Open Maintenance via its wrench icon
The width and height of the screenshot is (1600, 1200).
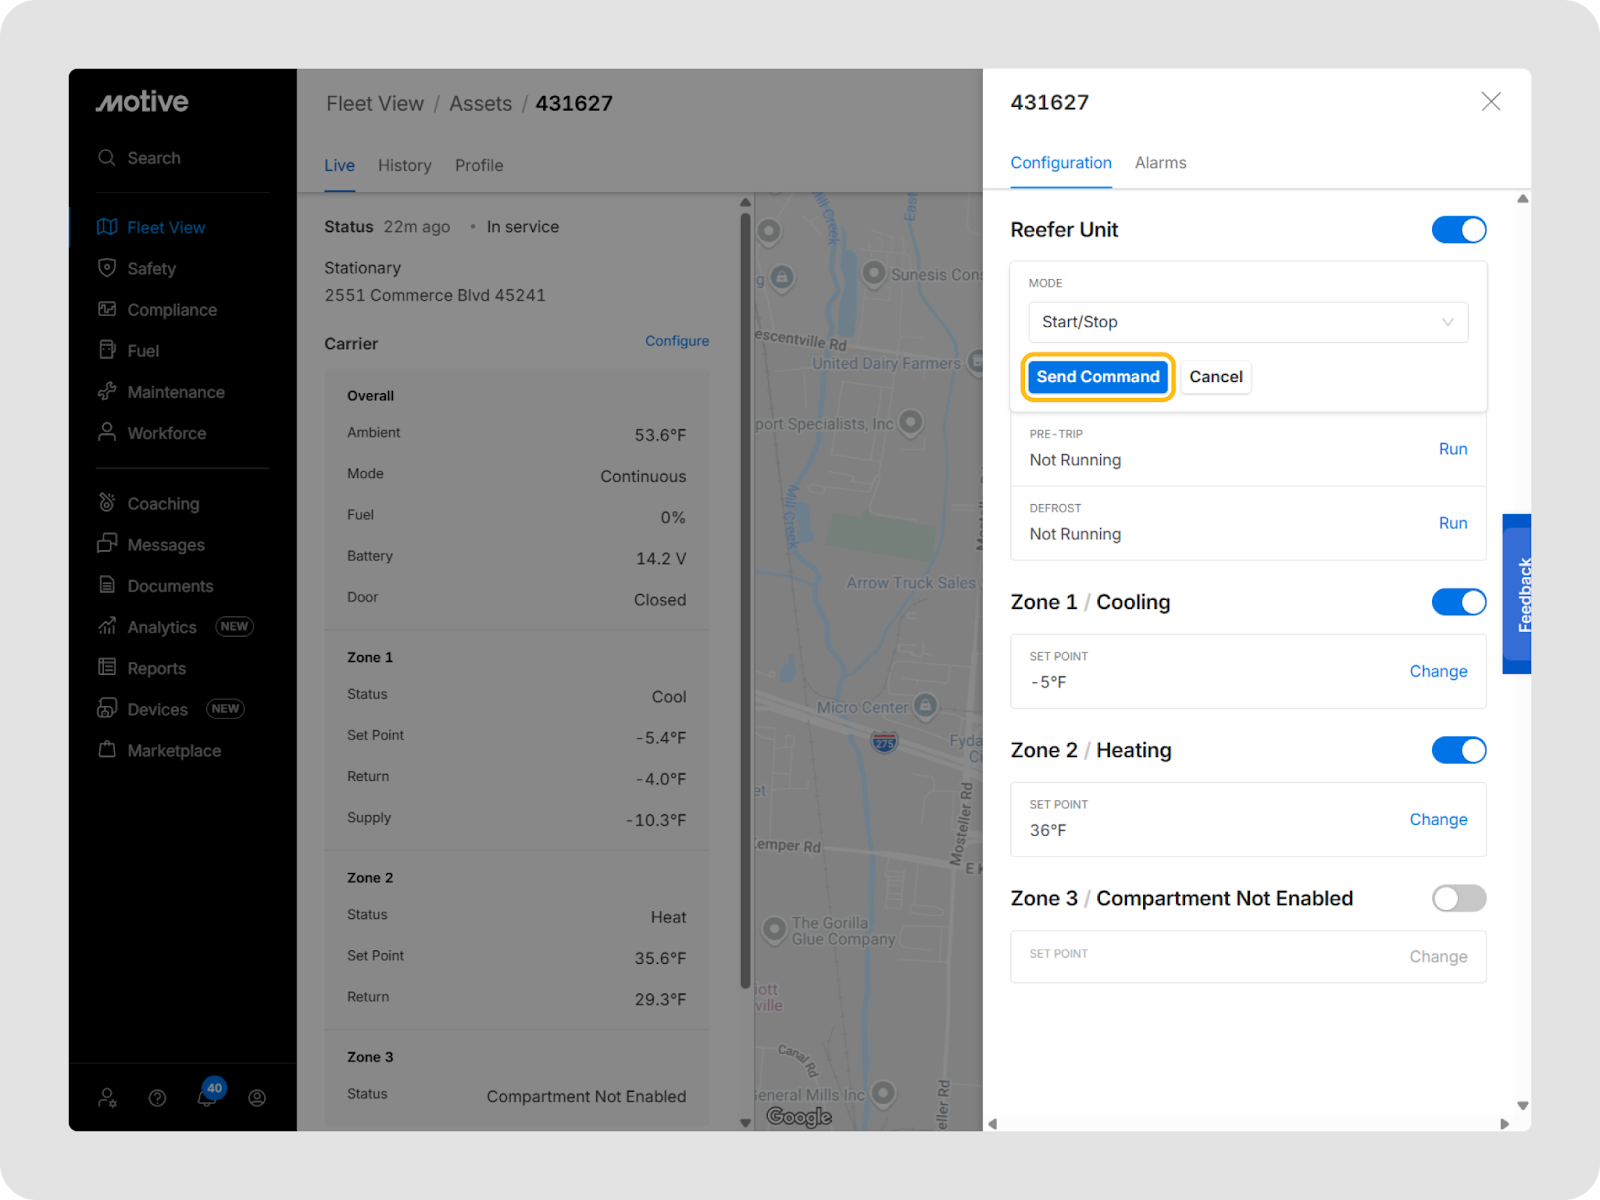(107, 392)
